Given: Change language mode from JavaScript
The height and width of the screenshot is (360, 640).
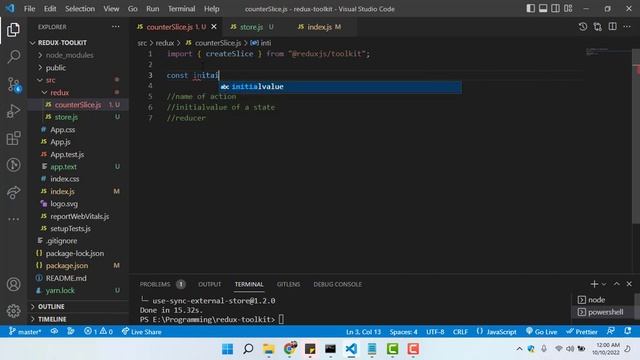Looking at the screenshot, I should (x=501, y=332).
